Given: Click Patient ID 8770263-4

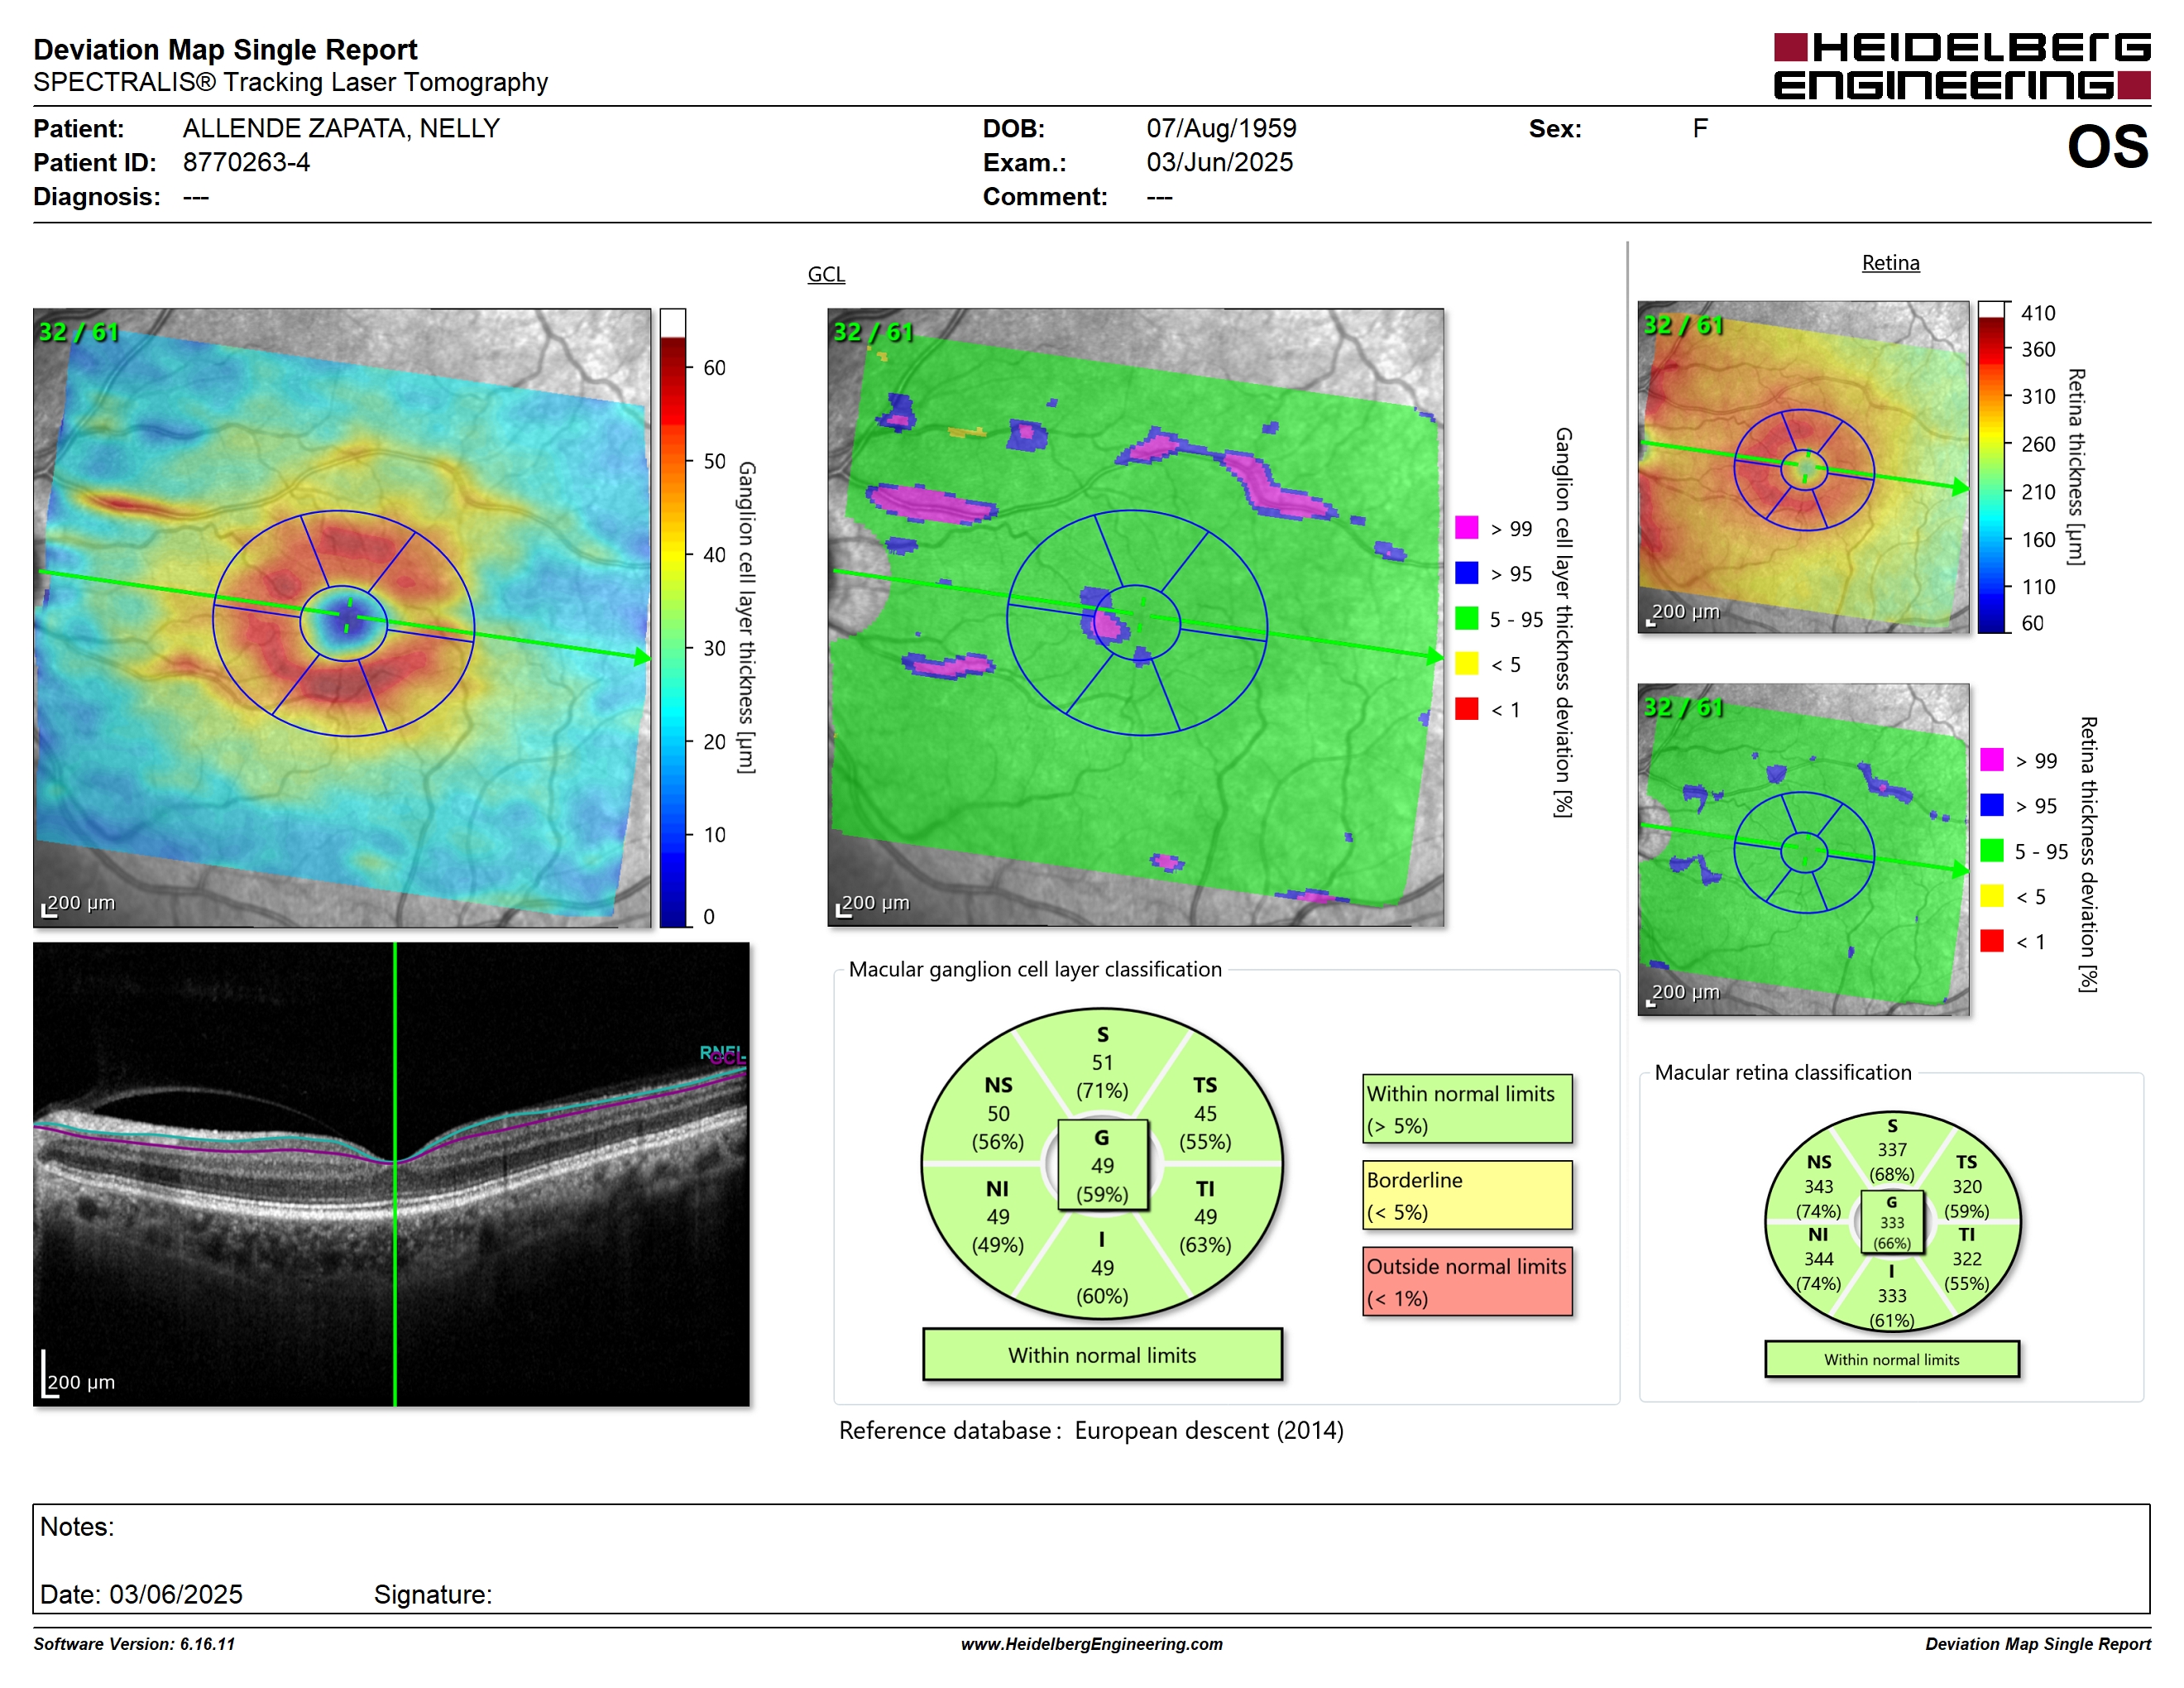Looking at the screenshot, I should tap(246, 162).
